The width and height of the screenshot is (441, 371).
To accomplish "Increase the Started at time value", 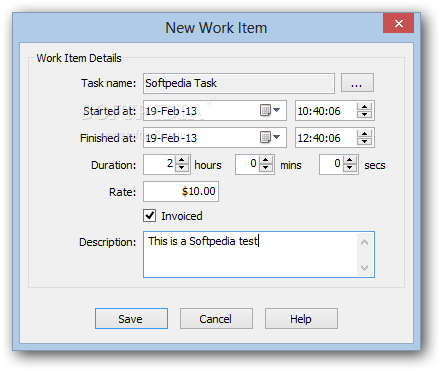I will click(364, 107).
